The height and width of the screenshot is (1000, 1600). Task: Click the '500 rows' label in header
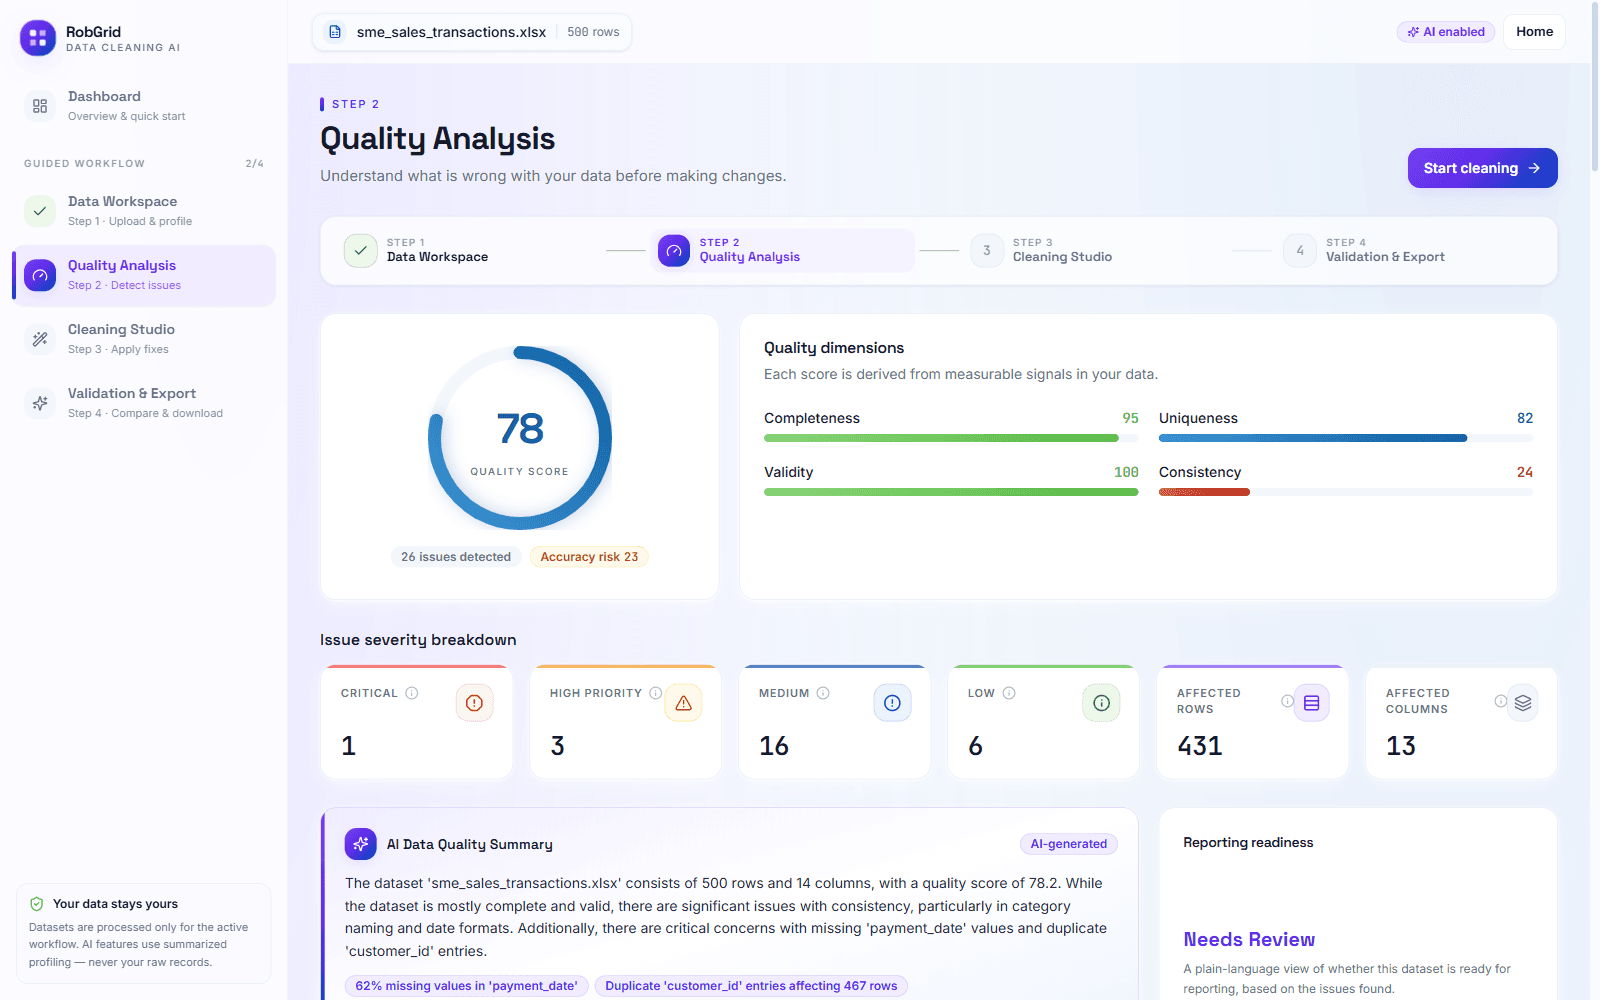[593, 32]
